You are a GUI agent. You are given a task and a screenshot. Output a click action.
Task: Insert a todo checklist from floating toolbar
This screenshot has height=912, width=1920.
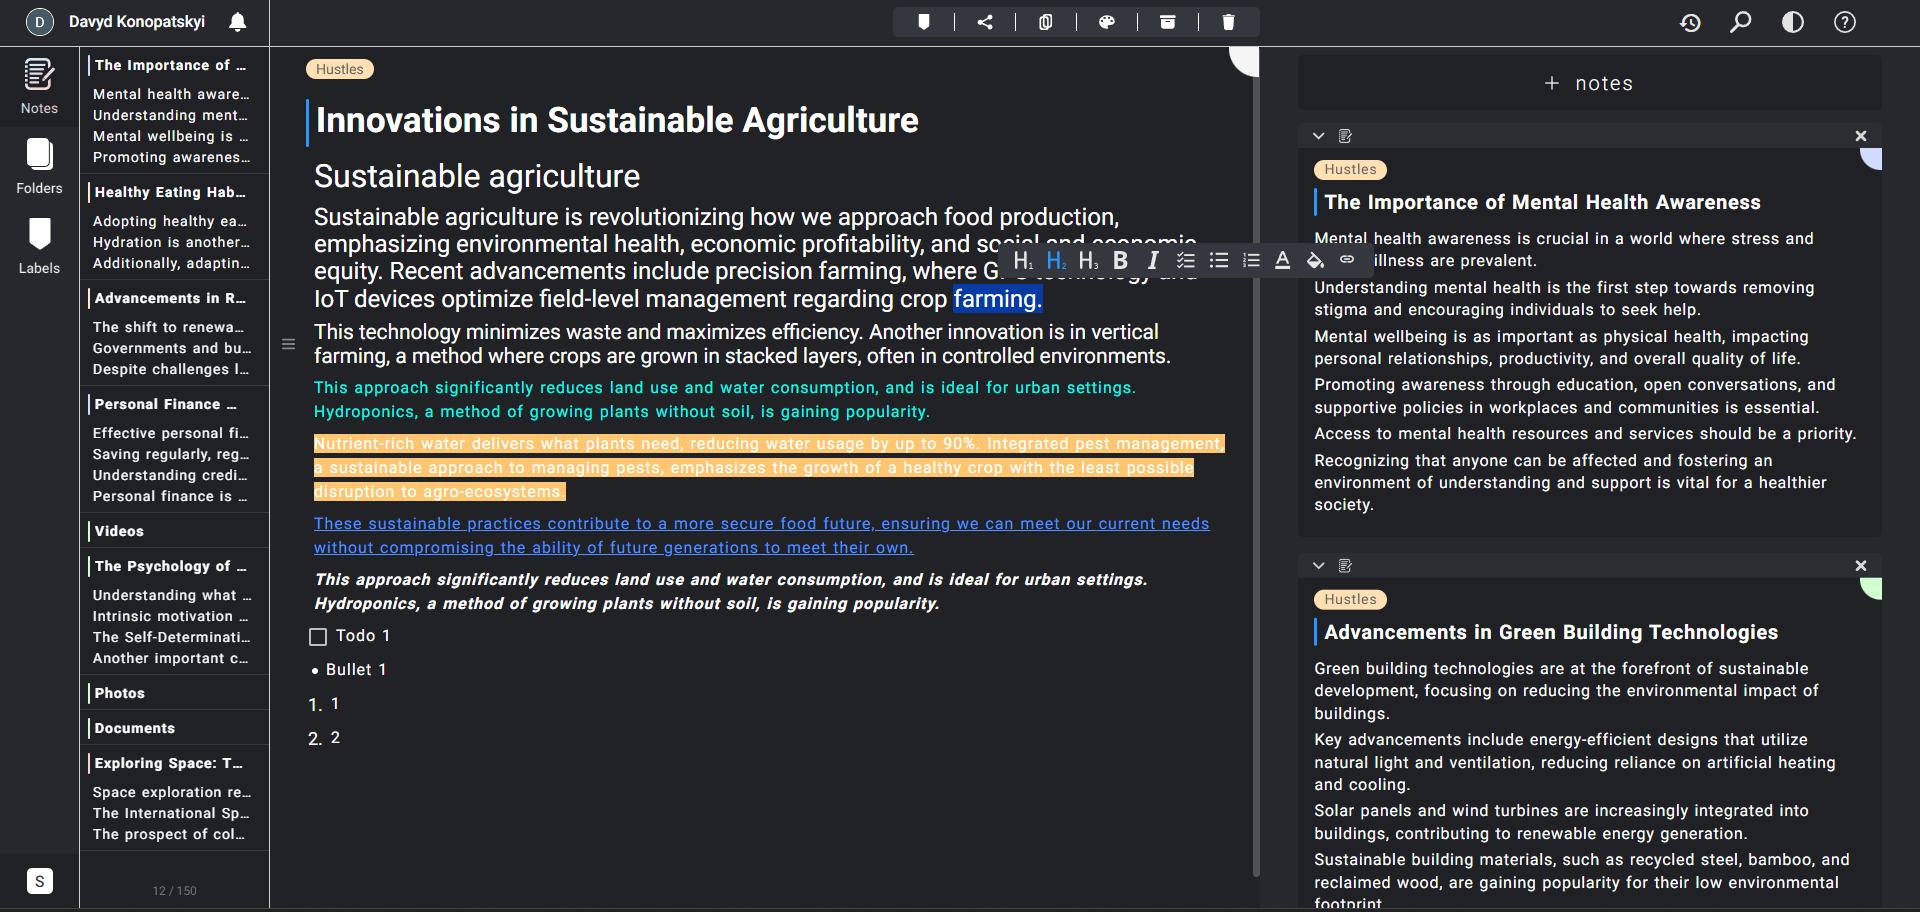coord(1186,261)
